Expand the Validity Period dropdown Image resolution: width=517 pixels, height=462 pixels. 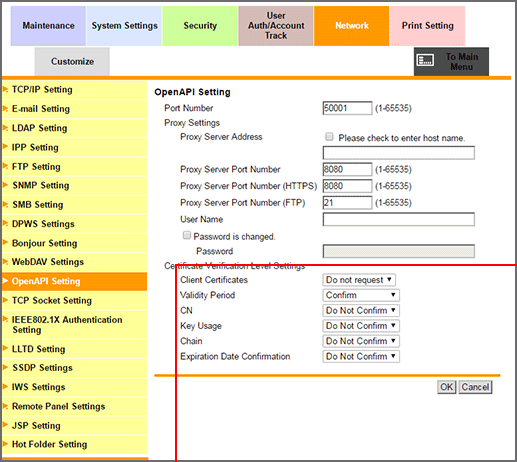point(361,295)
